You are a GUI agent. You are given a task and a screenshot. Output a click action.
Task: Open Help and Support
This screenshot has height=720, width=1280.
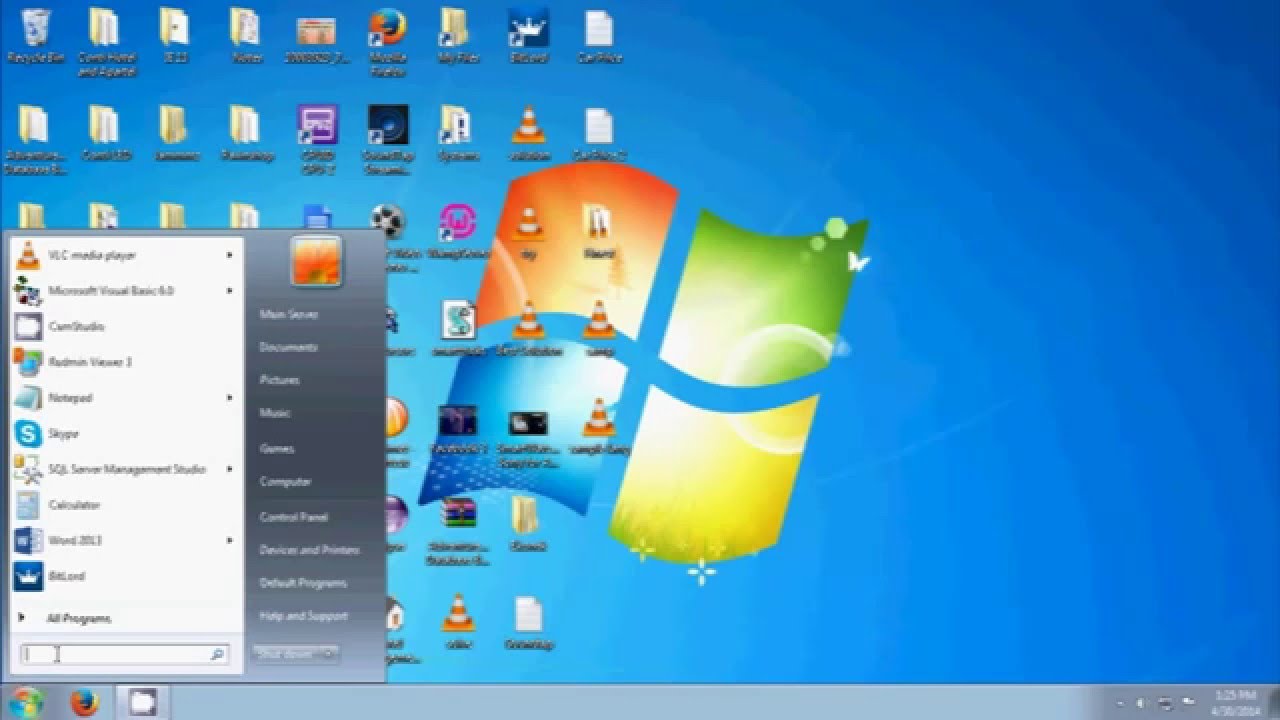303,616
